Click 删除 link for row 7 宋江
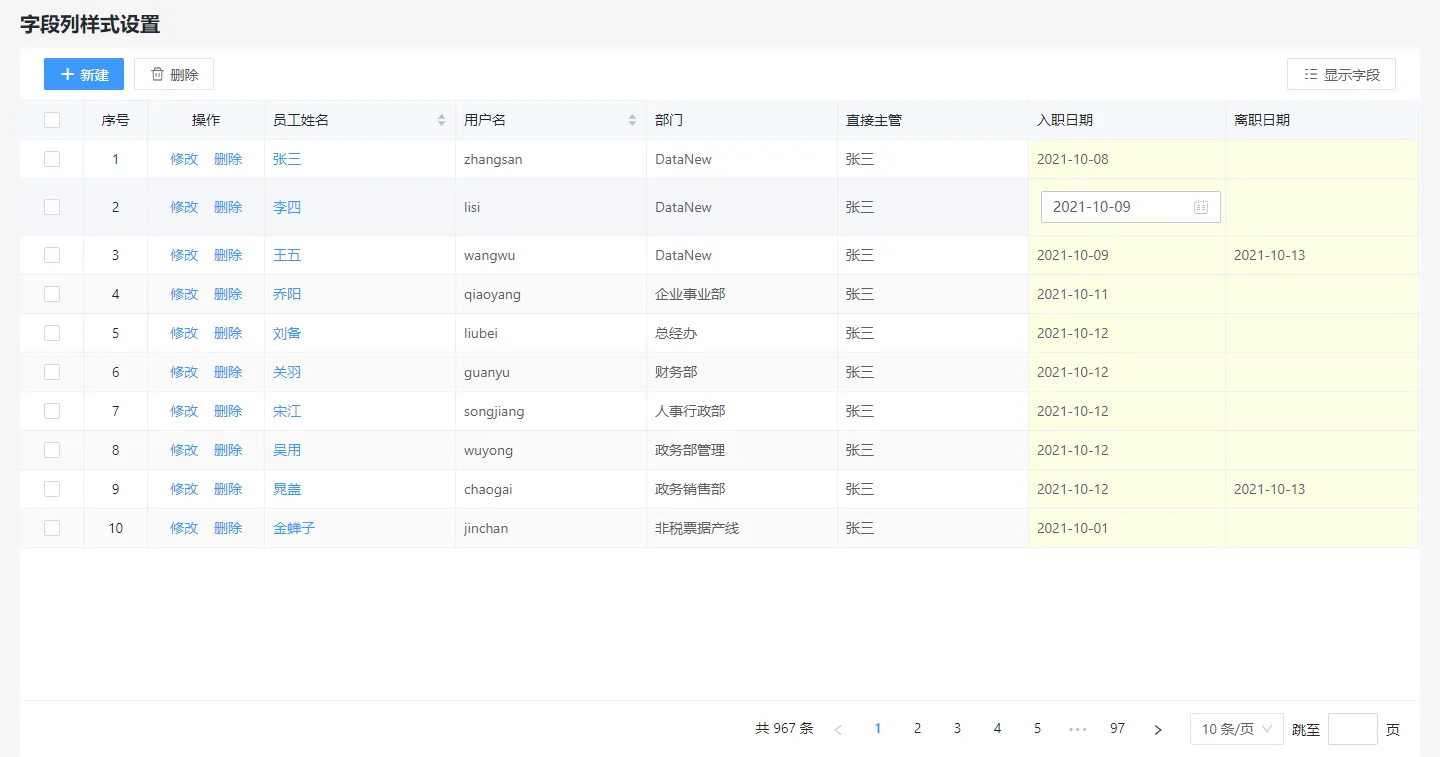The image size is (1440, 757). pyautogui.click(x=228, y=411)
